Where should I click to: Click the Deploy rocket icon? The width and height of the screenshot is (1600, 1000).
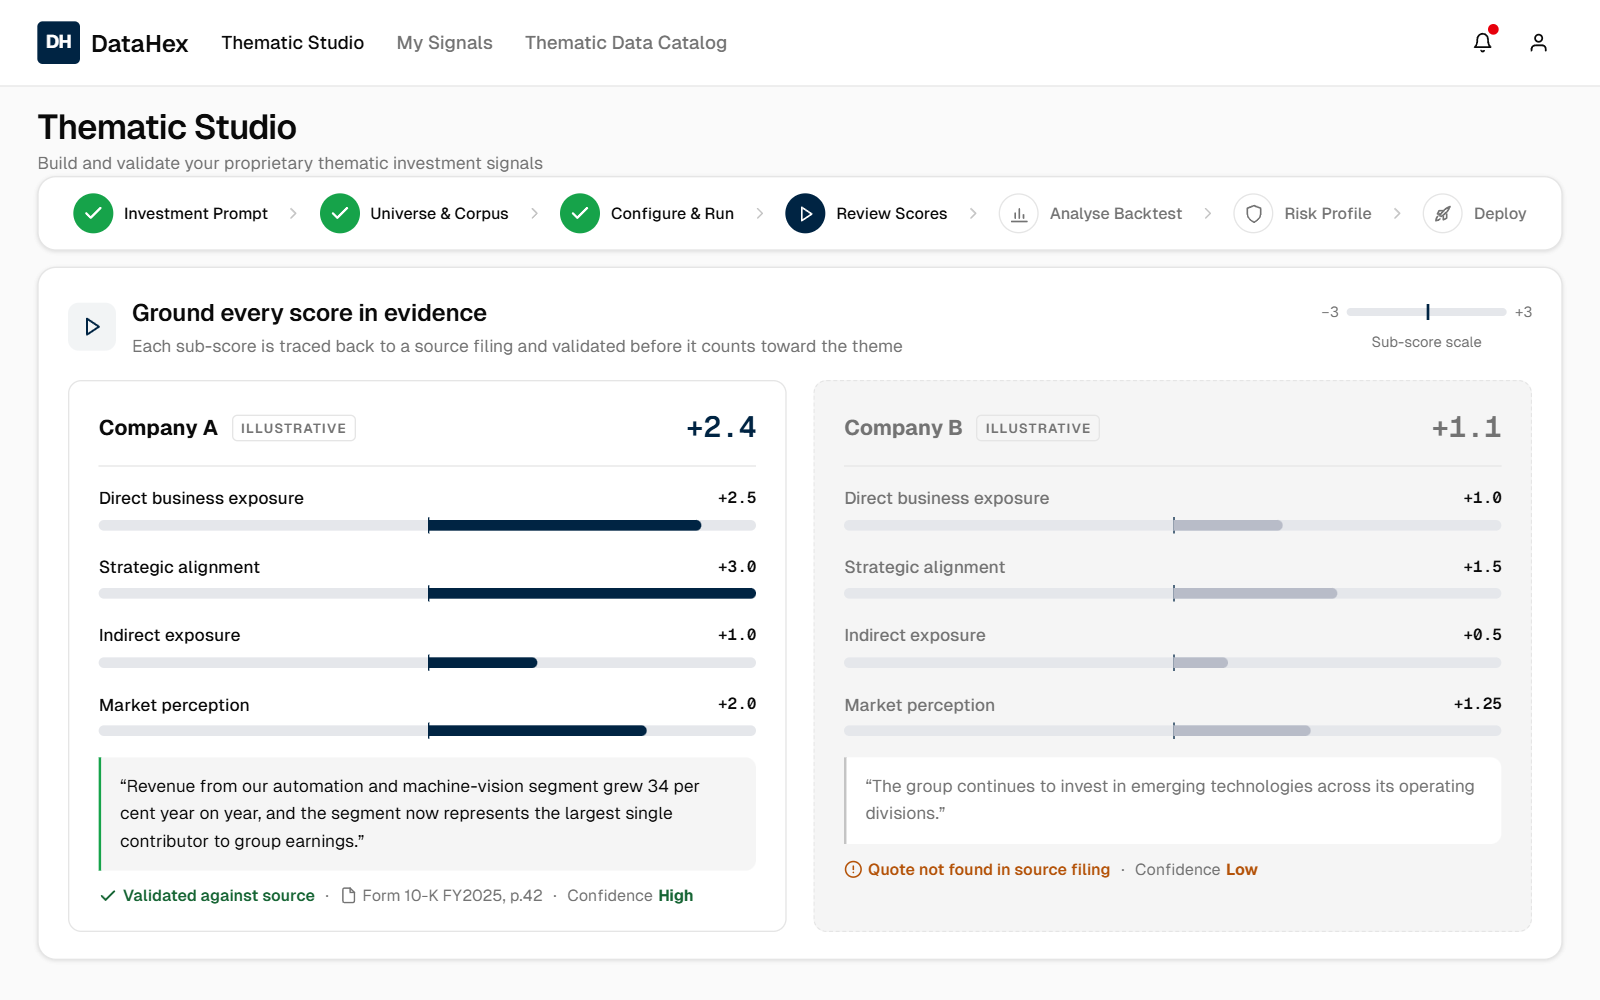click(x=1443, y=213)
